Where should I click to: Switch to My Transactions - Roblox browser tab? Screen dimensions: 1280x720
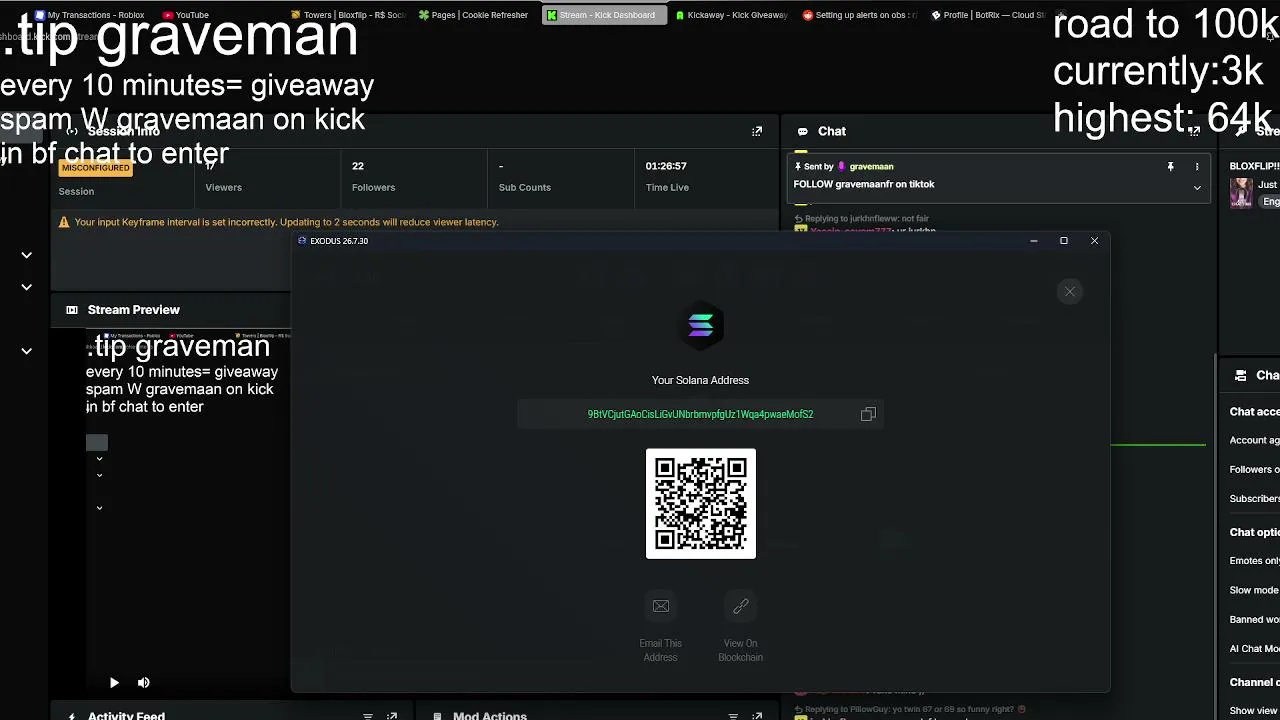tap(90, 15)
